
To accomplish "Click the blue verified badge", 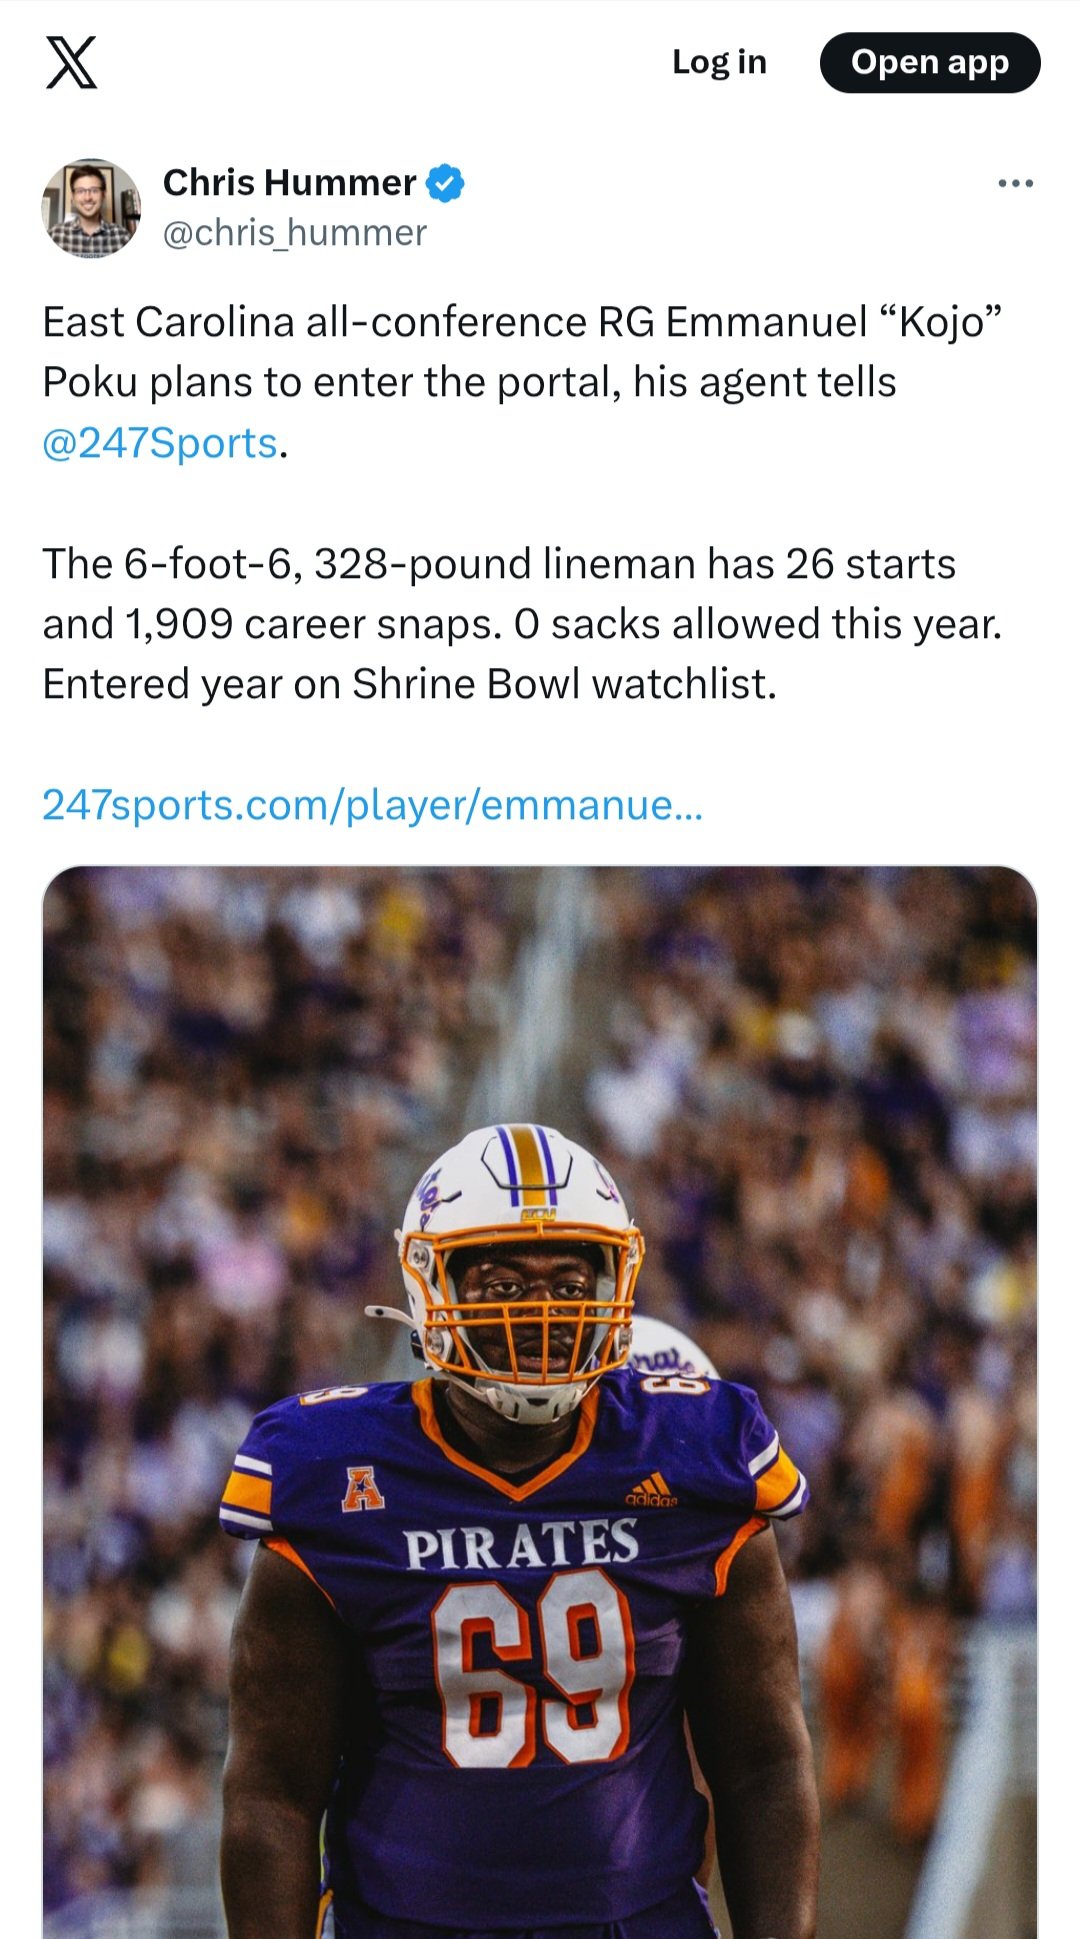I will click(x=445, y=184).
